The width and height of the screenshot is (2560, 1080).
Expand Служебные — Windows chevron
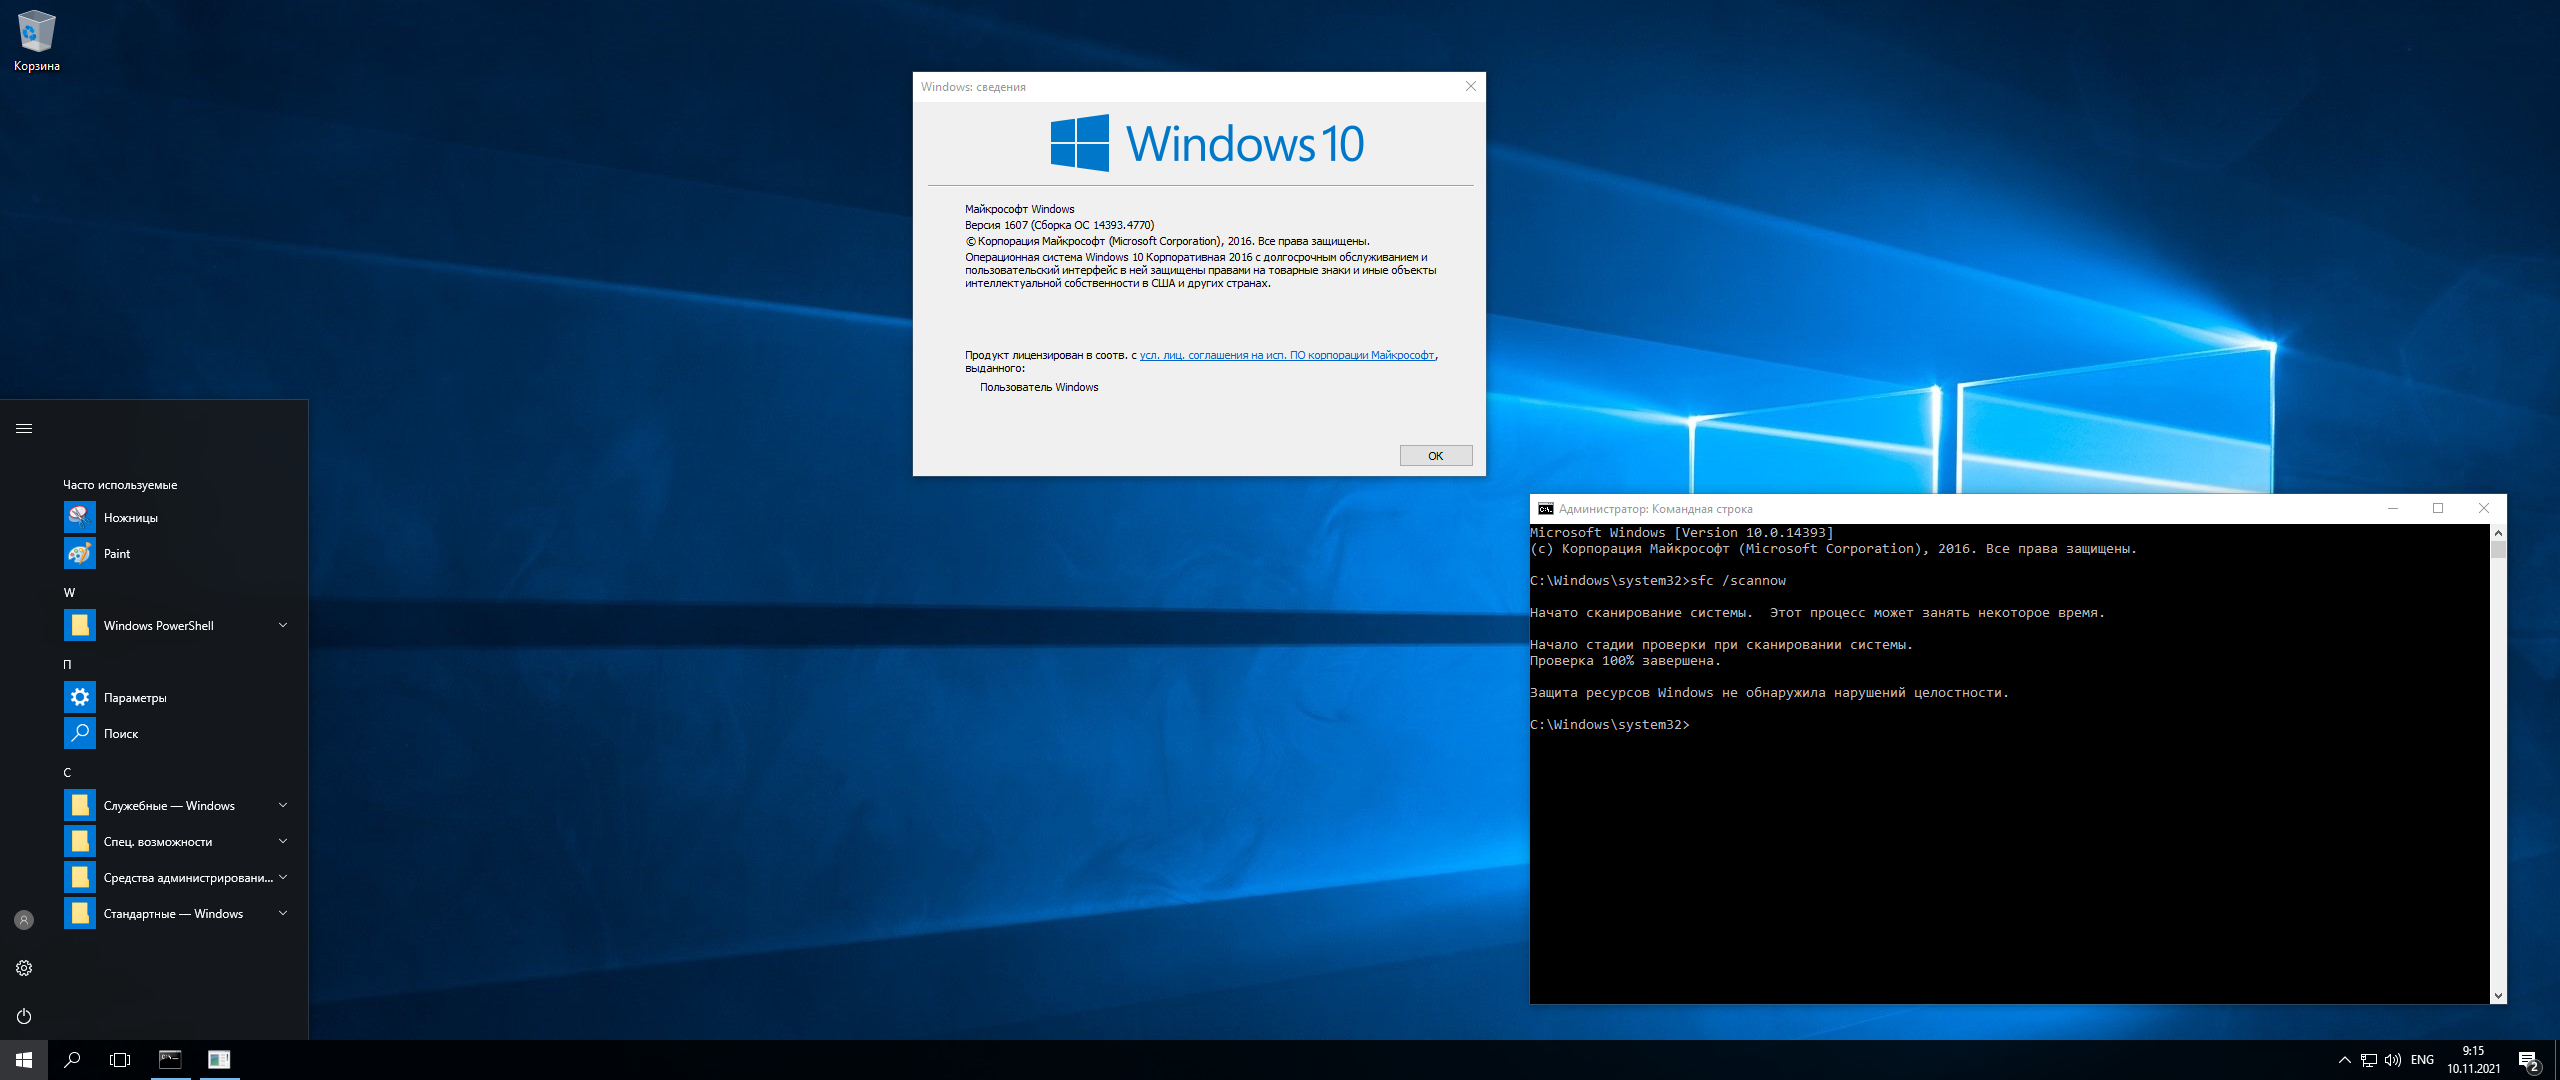click(x=283, y=805)
